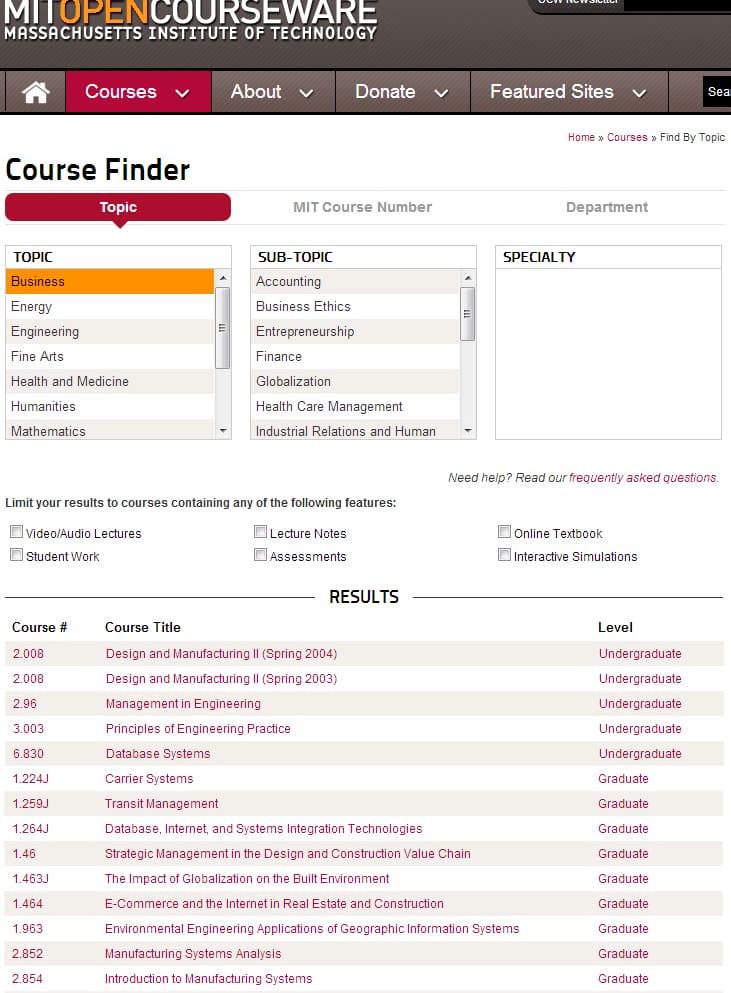This screenshot has height=993, width=731.
Task: Click Sub-Topic list scroll down arrow
Action: pyautogui.click(x=467, y=431)
